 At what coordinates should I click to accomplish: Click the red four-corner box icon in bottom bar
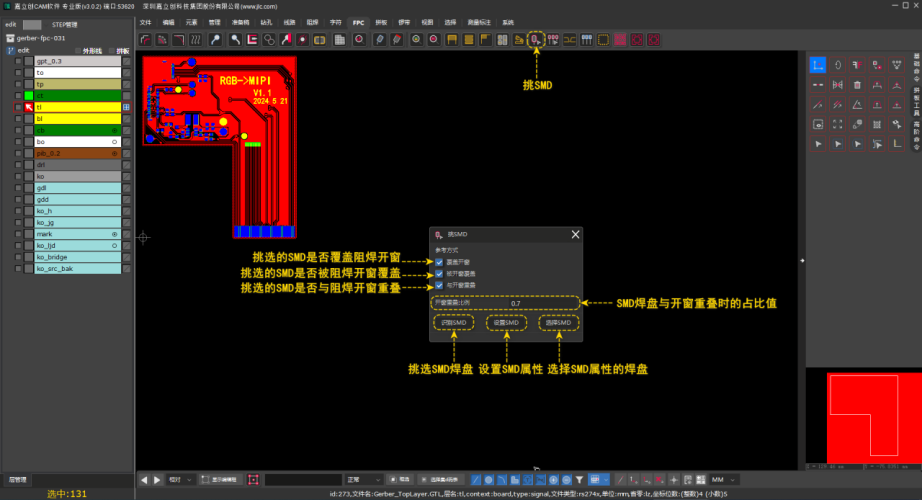point(253,480)
